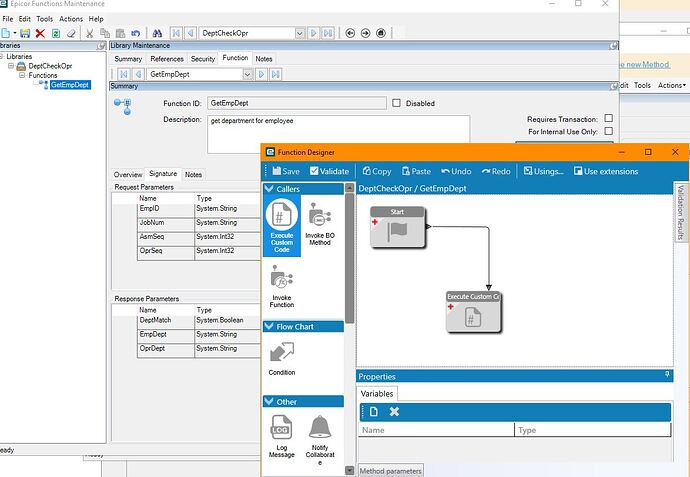This screenshot has height=477, width=690.
Task: Click Use extensions in Function Designer
Action: (606, 171)
